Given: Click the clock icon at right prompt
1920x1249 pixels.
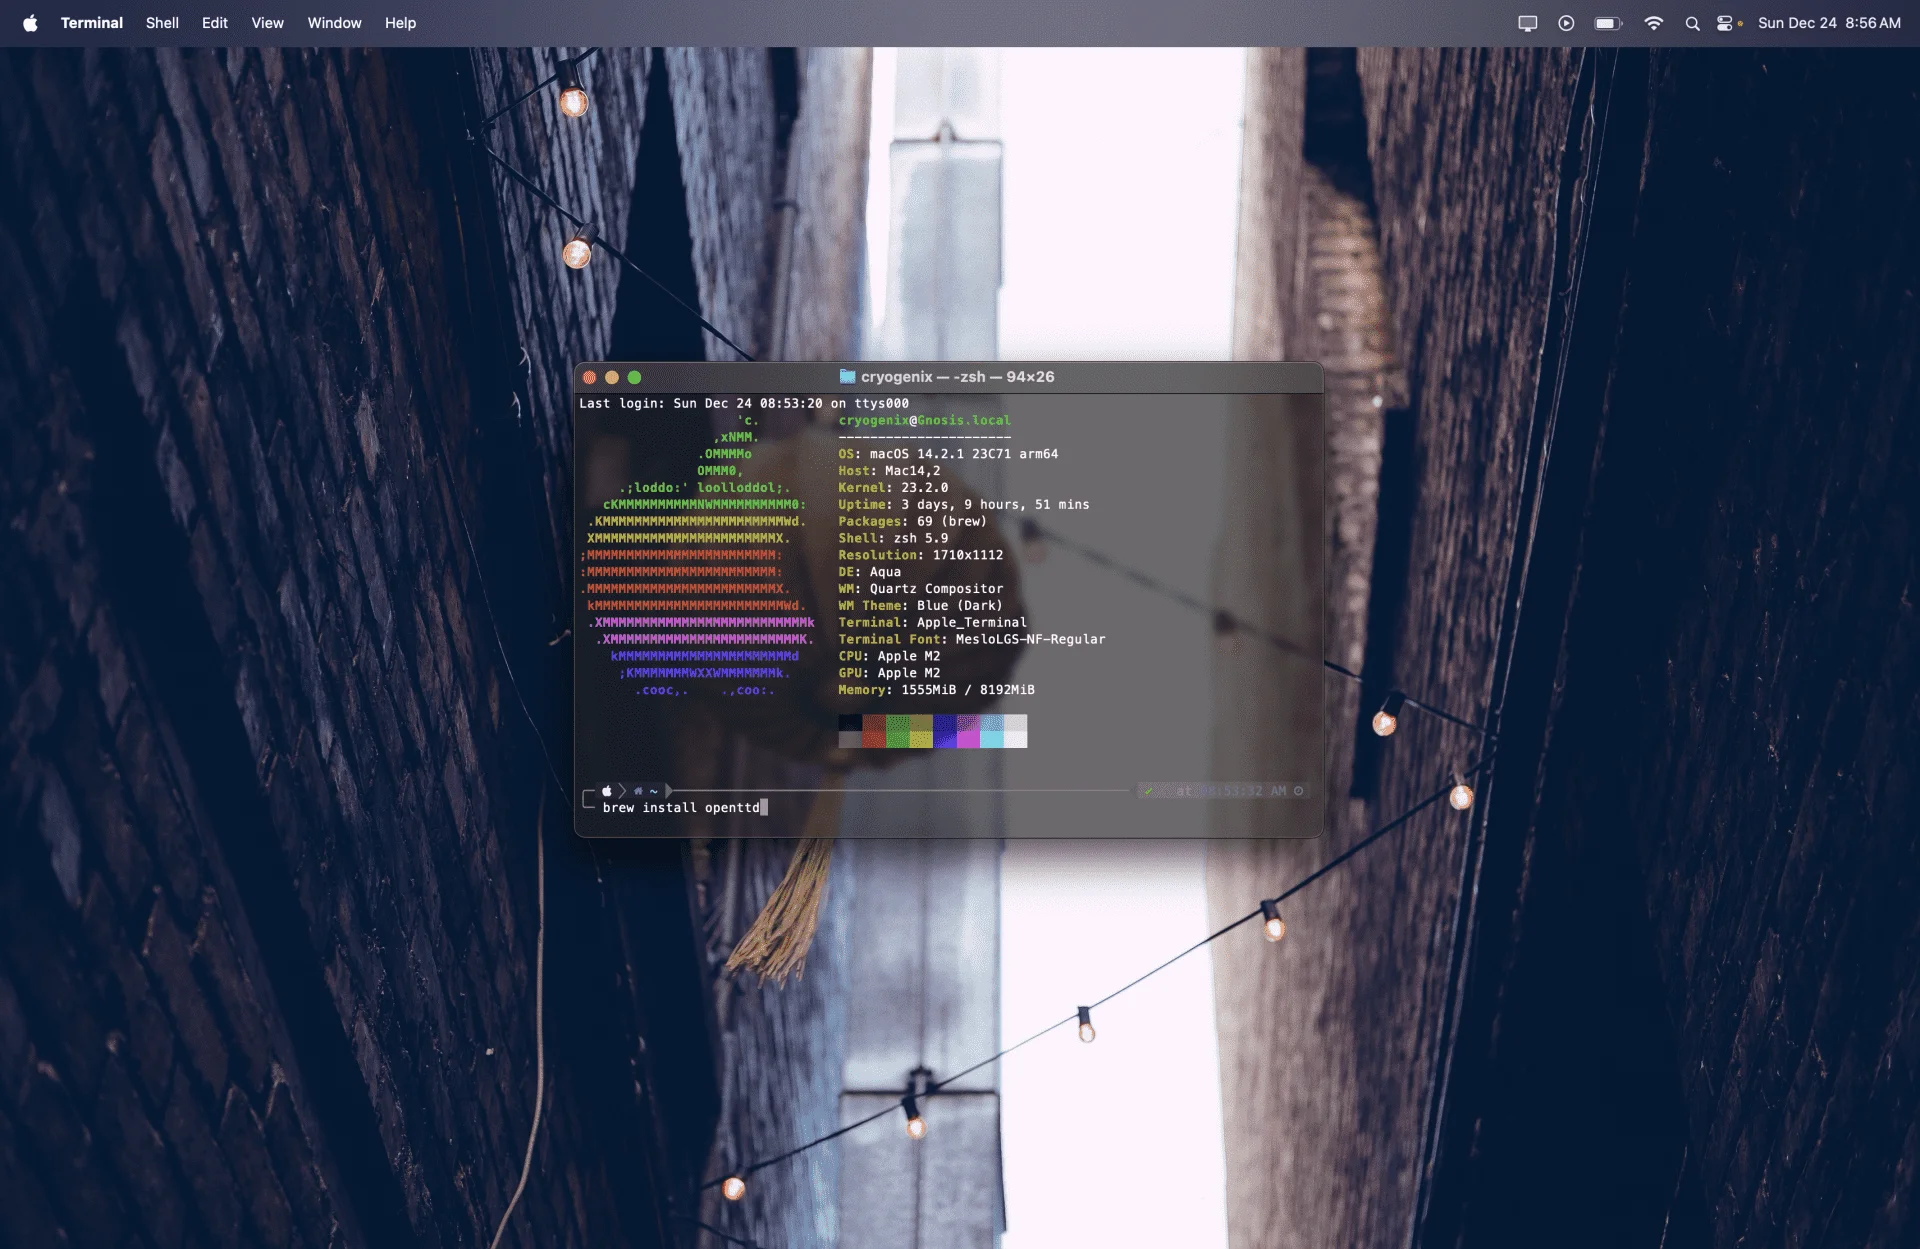Looking at the screenshot, I should [1299, 791].
